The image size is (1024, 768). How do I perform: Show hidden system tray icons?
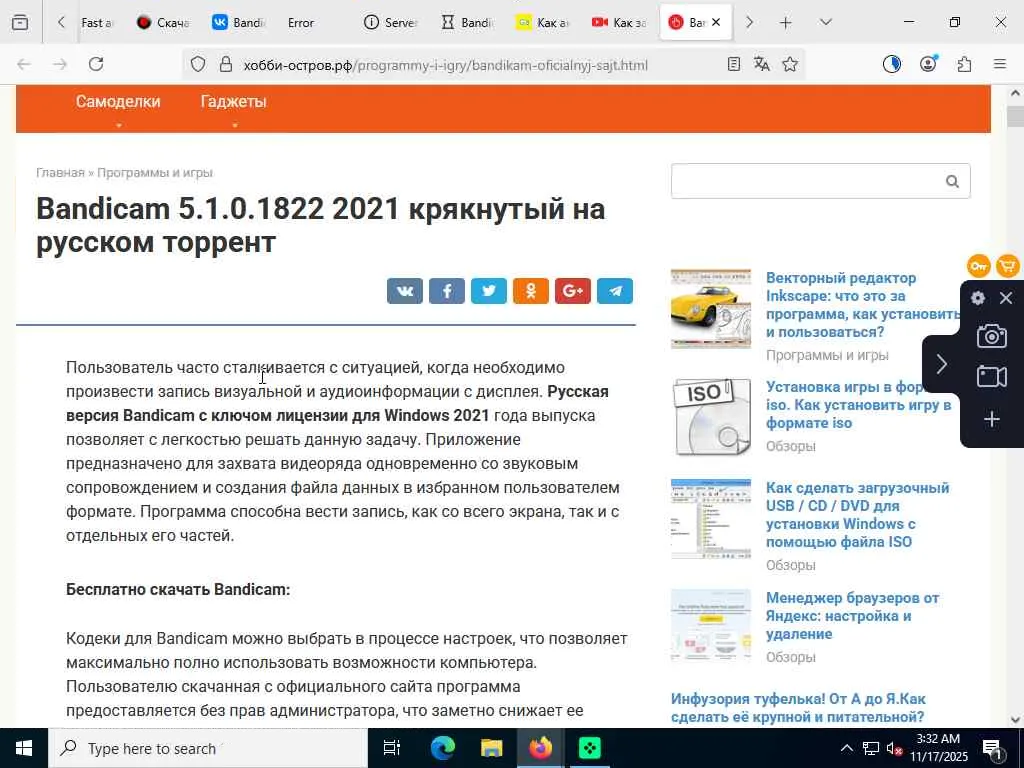(846, 748)
